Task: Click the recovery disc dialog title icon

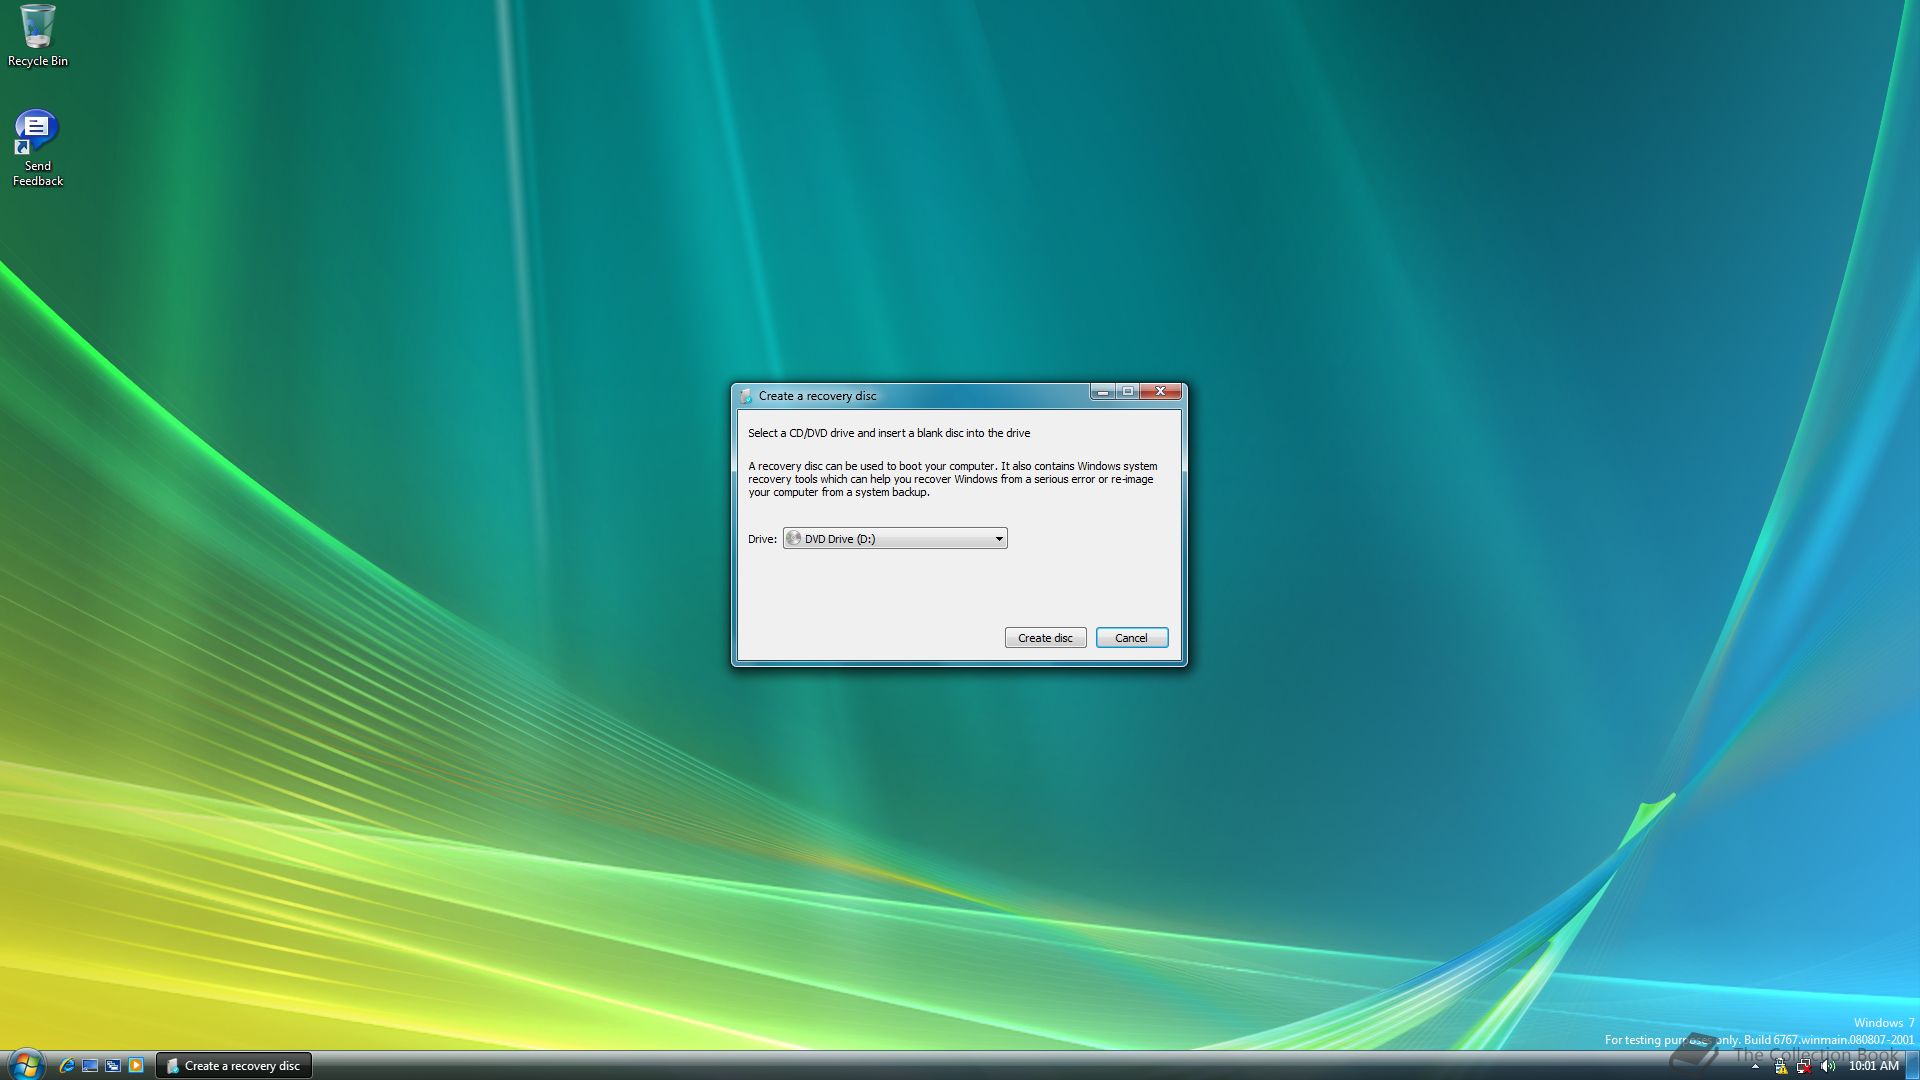Action: point(746,396)
